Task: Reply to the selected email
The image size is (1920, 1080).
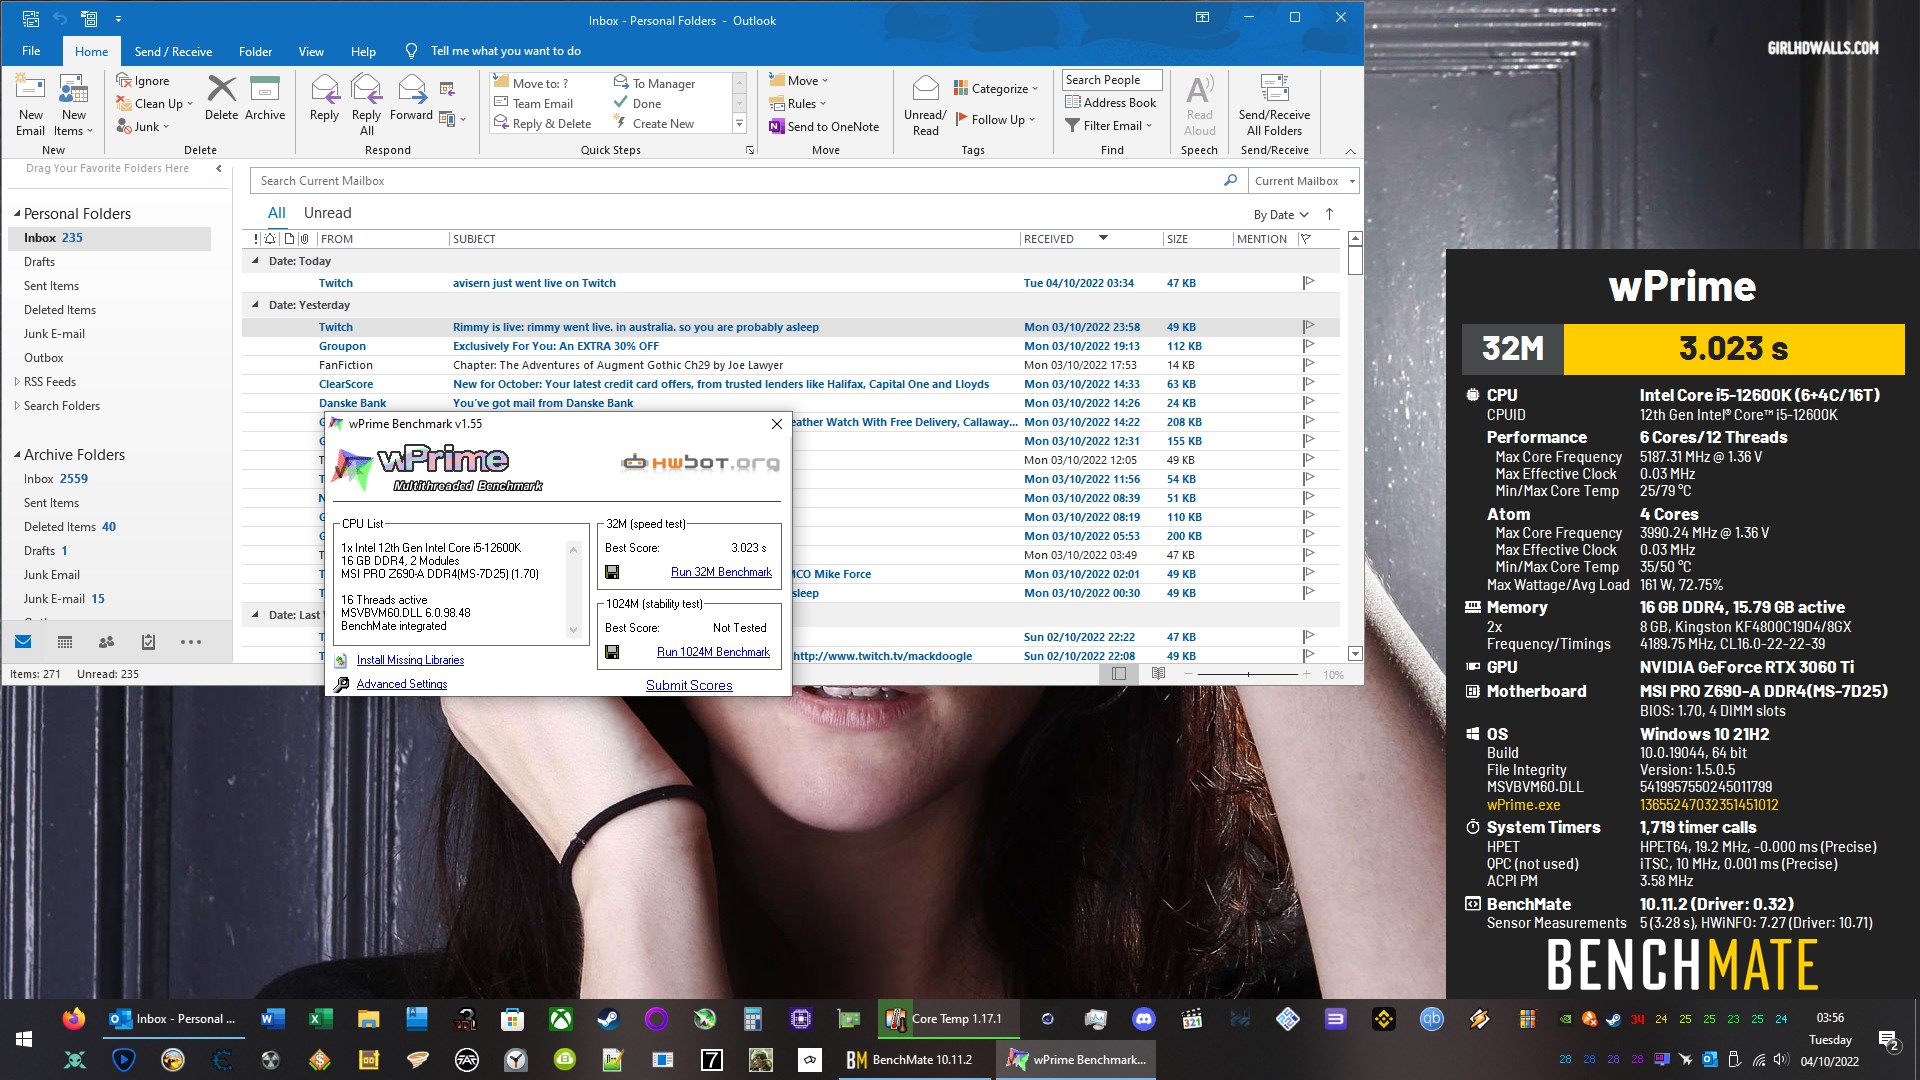Action: [324, 98]
